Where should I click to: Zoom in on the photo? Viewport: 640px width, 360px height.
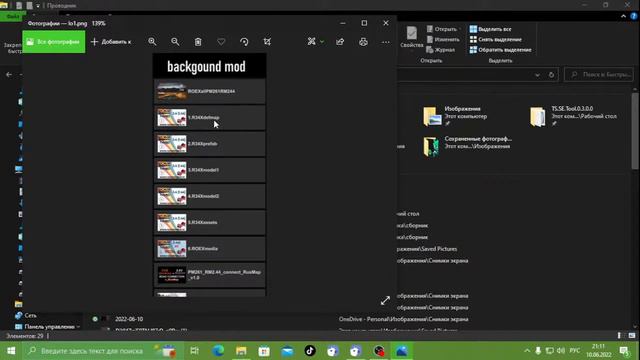click(x=152, y=42)
